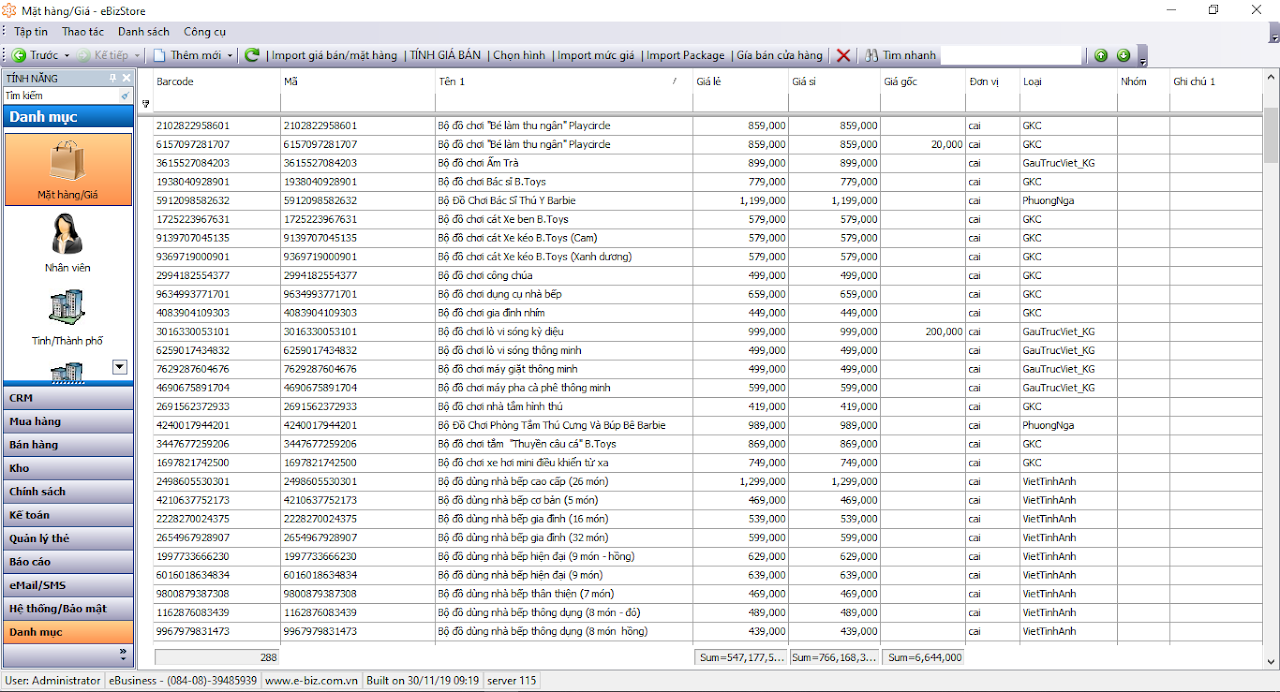Create a new item with Thêm mới

tap(187, 55)
